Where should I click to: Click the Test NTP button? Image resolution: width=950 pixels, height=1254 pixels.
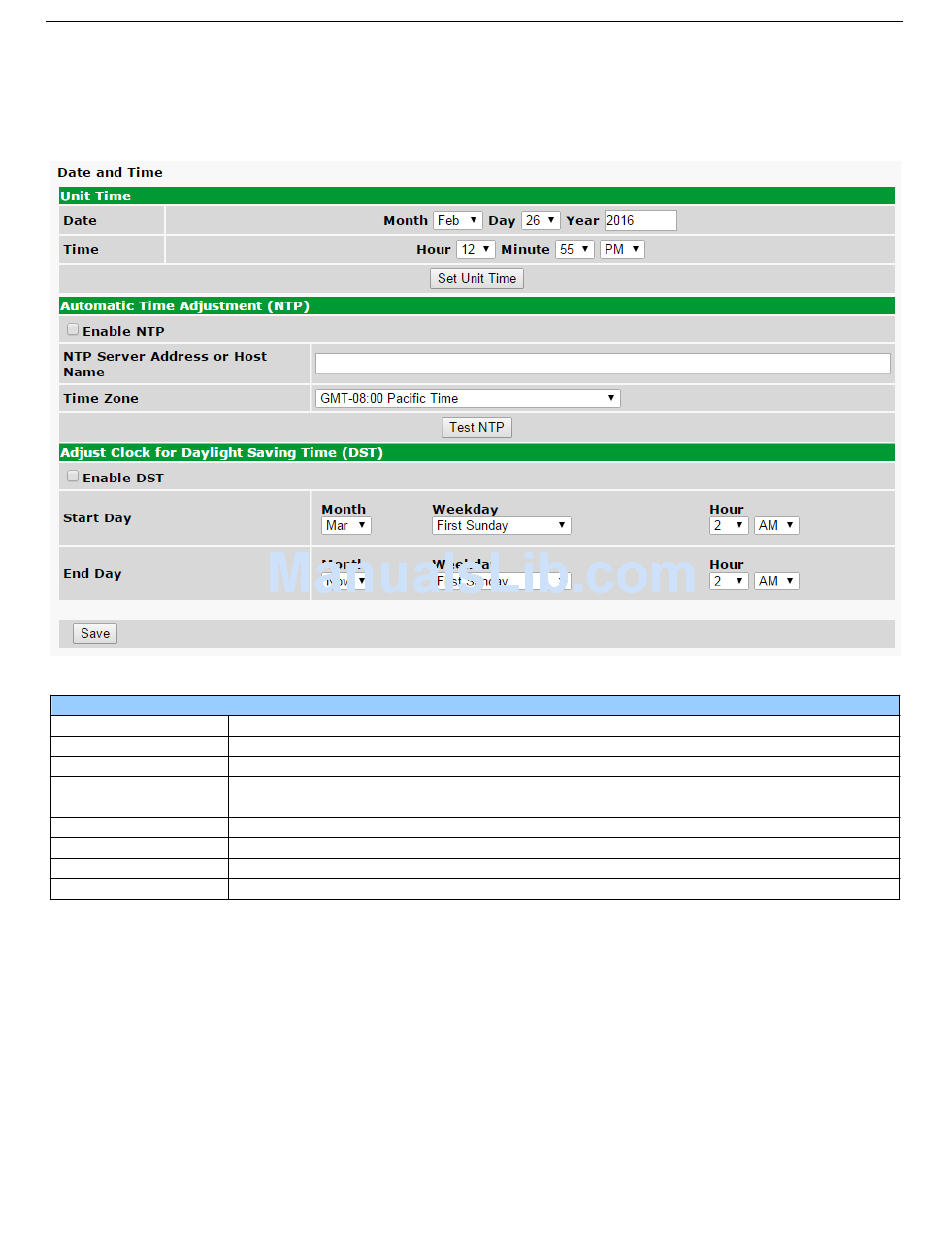[x=477, y=427]
